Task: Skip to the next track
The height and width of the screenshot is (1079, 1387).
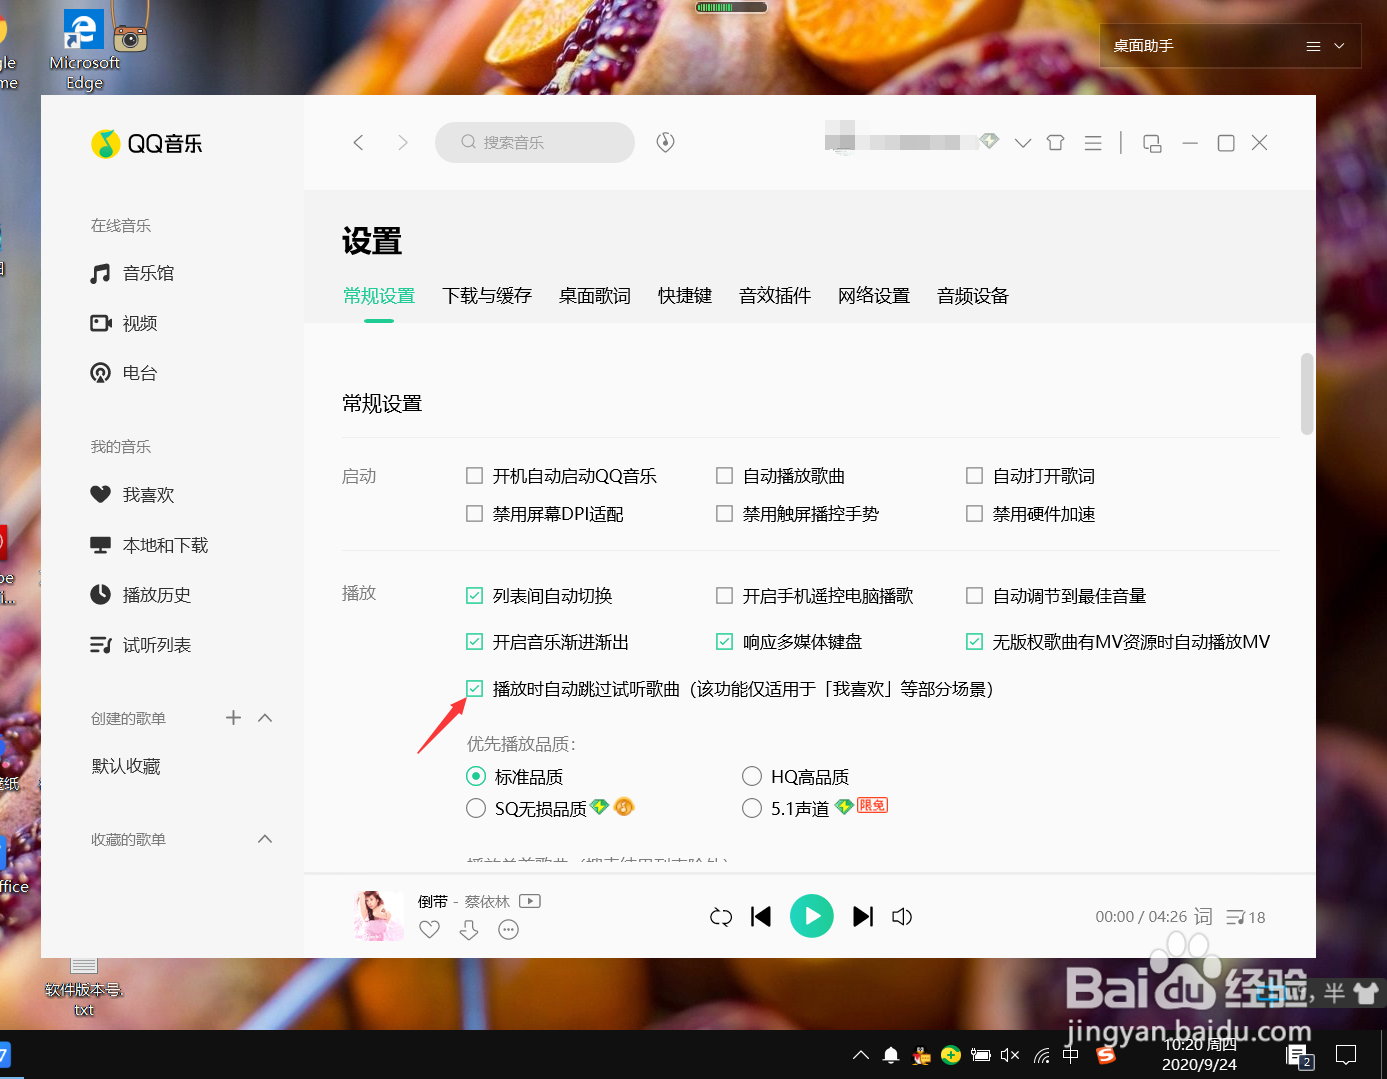Action: (863, 916)
